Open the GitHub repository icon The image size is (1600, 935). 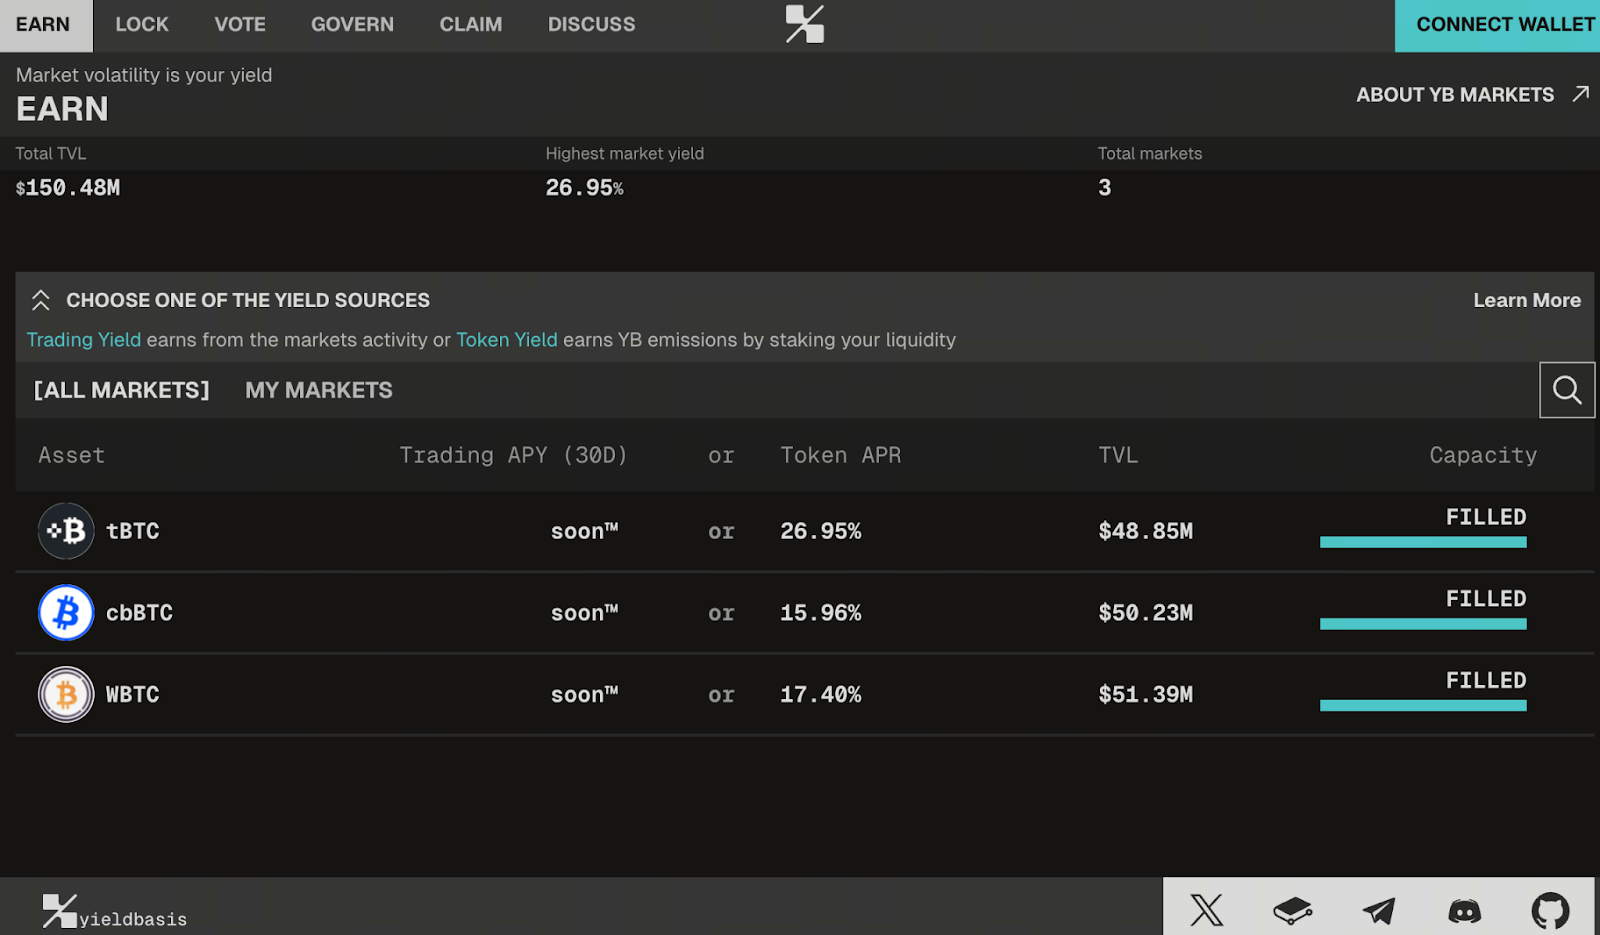(x=1550, y=910)
